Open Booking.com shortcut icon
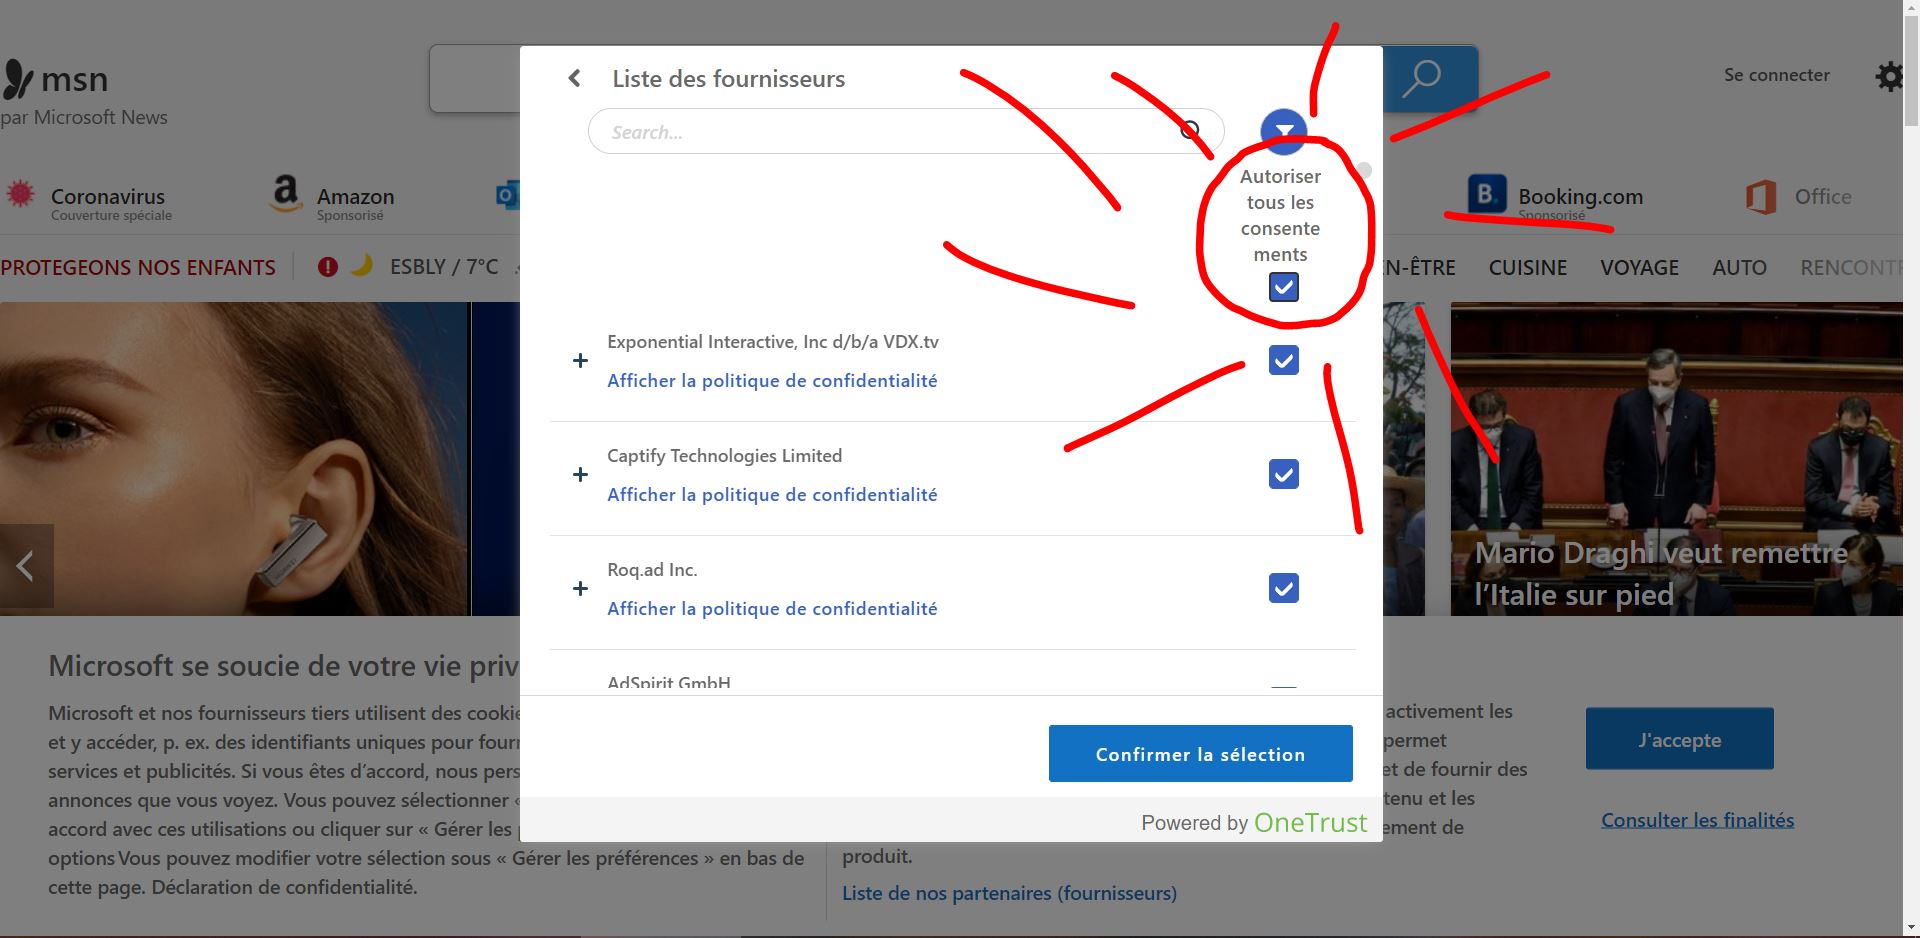This screenshot has height=938, width=1920. point(1486,194)
